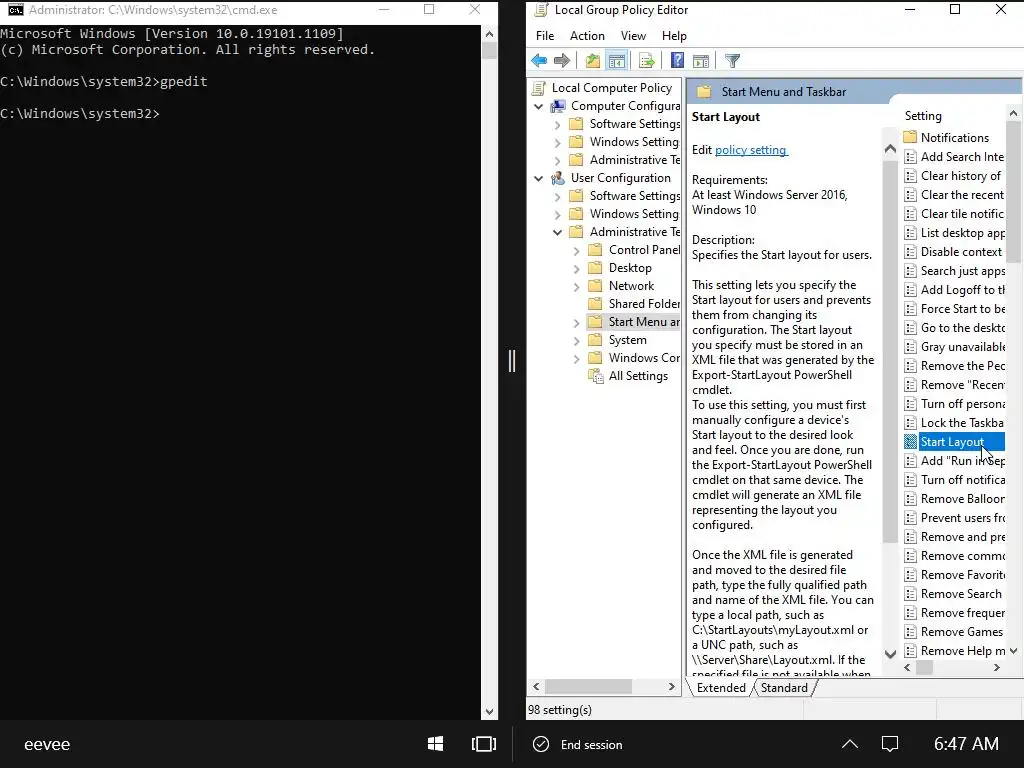Image resolution: width=1024 pixels, height=768 pixels.
Task: Open the View menu
Action: click(633, 36)
